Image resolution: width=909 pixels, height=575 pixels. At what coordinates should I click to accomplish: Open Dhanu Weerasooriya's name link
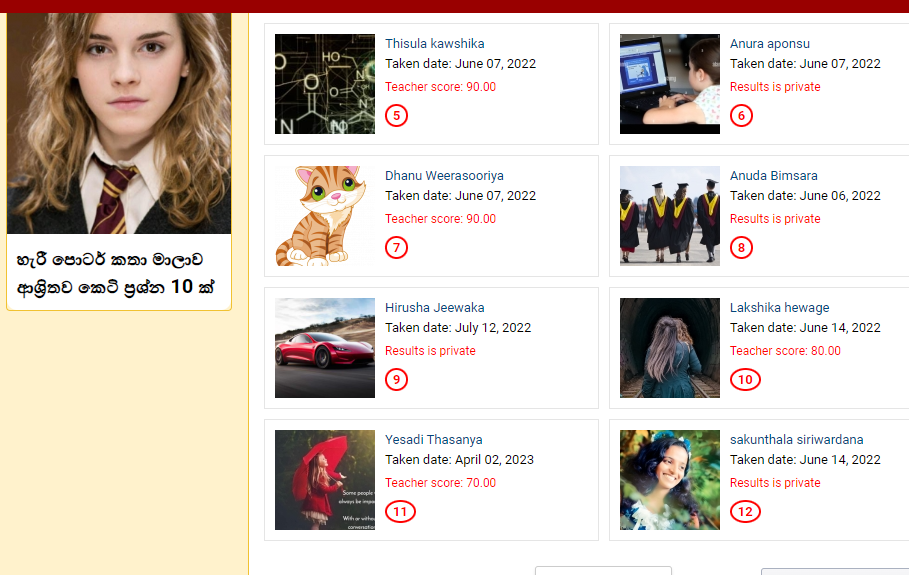[x=445, y=176]
